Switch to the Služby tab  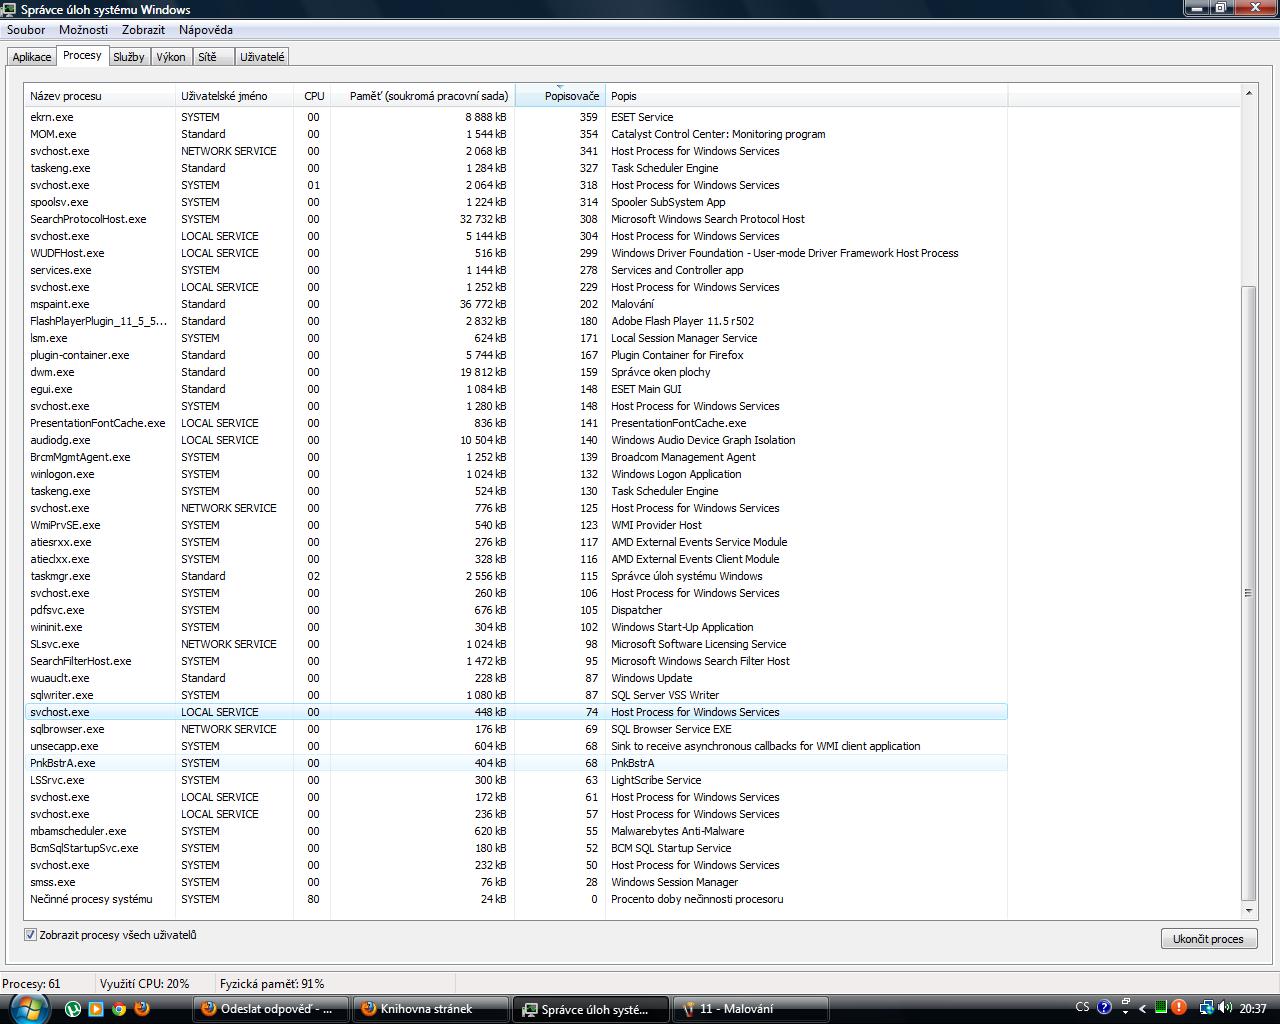[x=128, y=57]
